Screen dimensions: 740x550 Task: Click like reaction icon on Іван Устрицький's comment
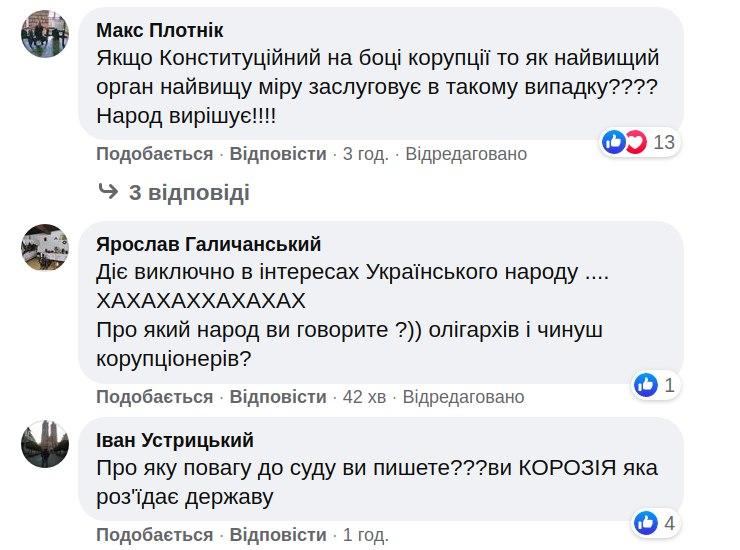[x=646, y=522]
